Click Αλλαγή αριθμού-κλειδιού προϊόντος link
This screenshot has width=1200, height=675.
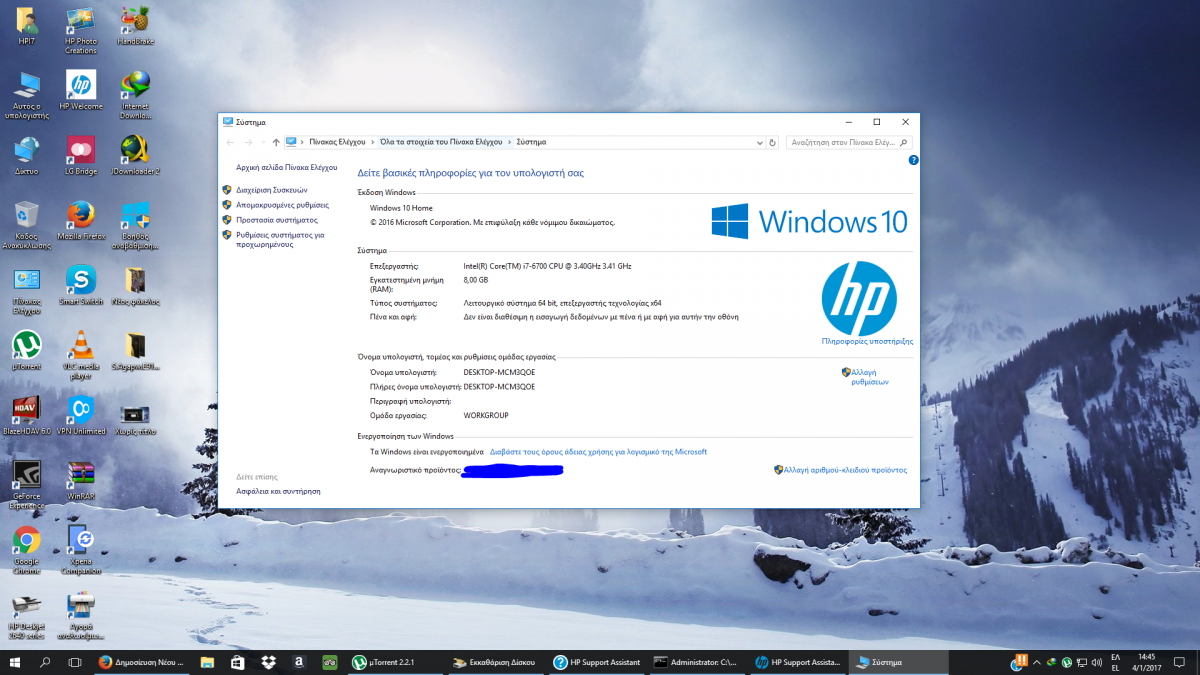(x=845, y=469)
